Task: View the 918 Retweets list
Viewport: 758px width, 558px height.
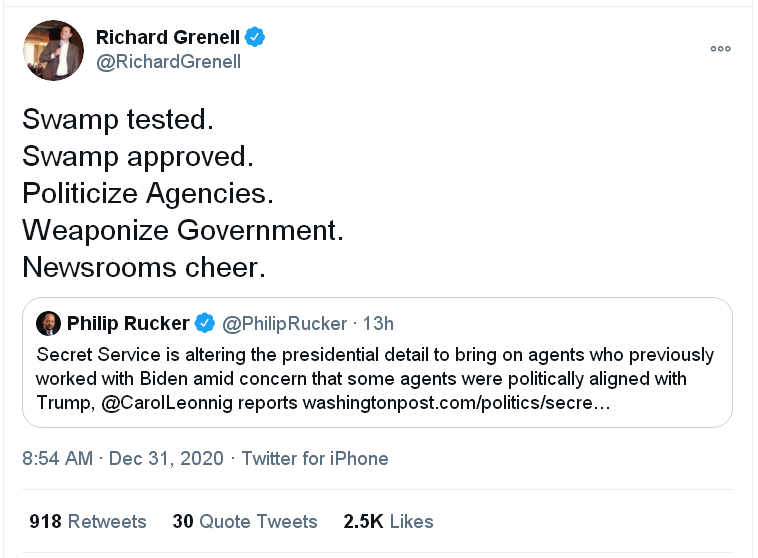Action: (x=88, y=521)
